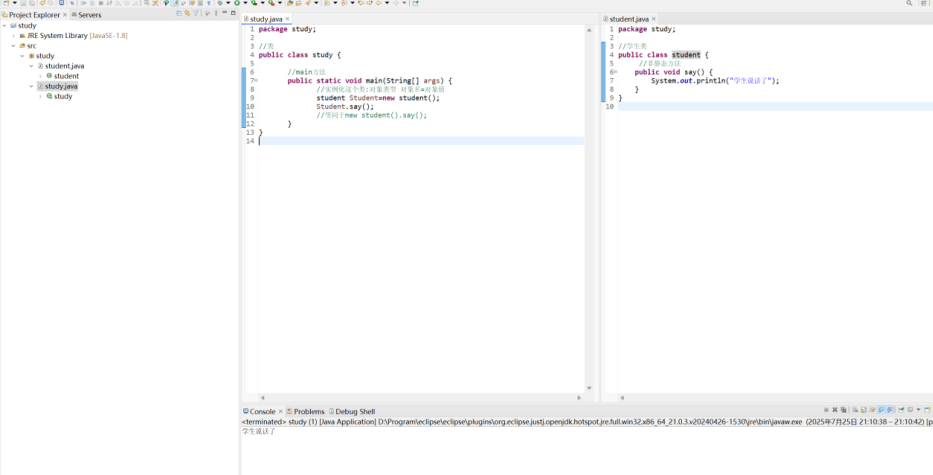Click 'Student.say();' on line 10
The width and height of the screenshot is (933, 475).
click(x=345, y=107)
